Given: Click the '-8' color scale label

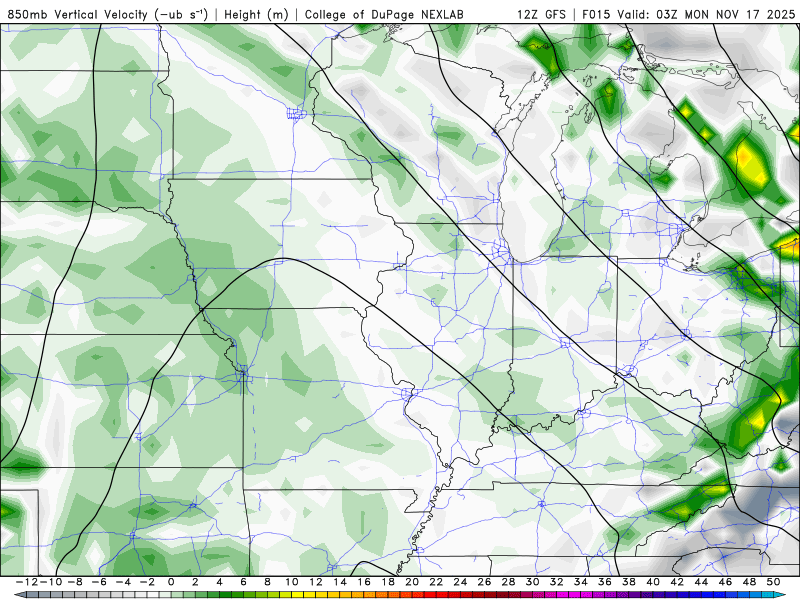Looking at the screenshot, I should click(x=75, y=582).
